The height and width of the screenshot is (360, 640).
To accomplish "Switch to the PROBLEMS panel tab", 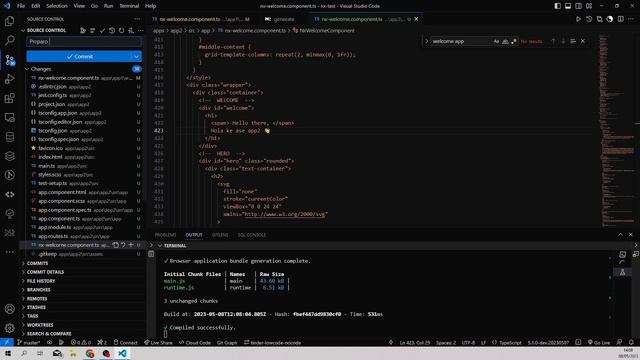I will coord(165,235).
